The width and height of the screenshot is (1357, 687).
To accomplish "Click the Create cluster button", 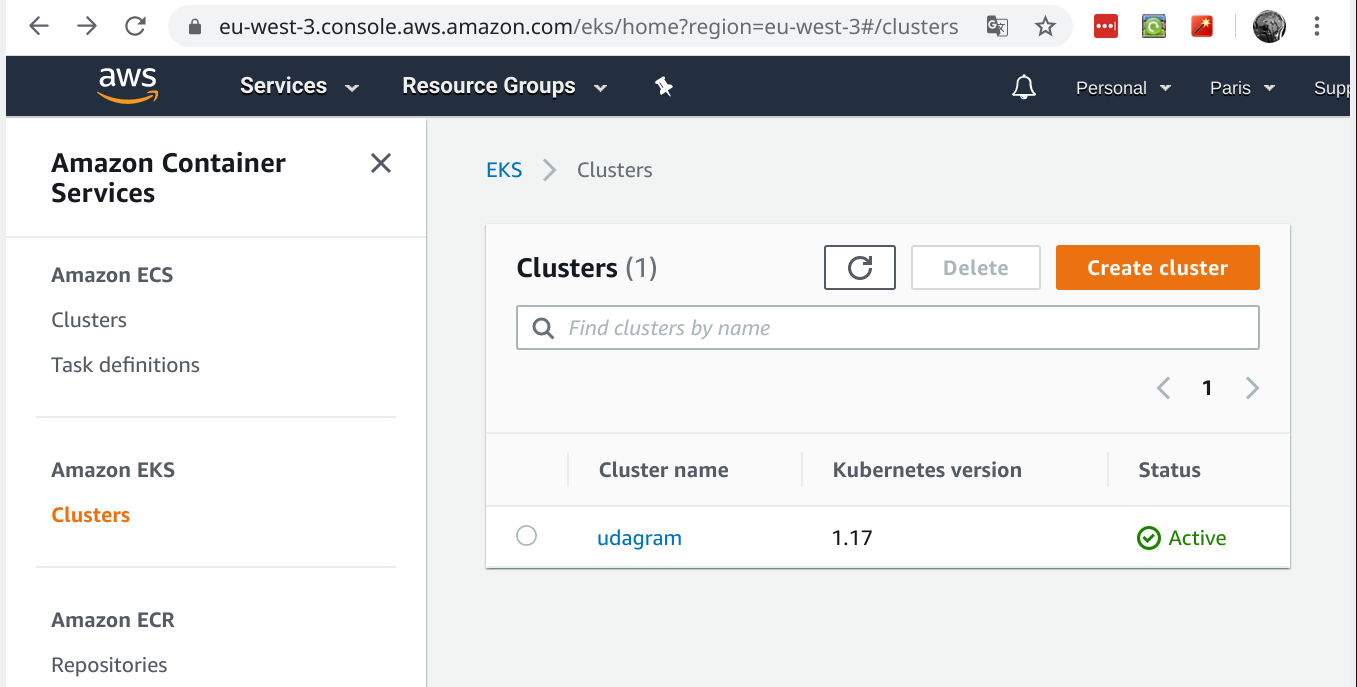I will 1158,268.
